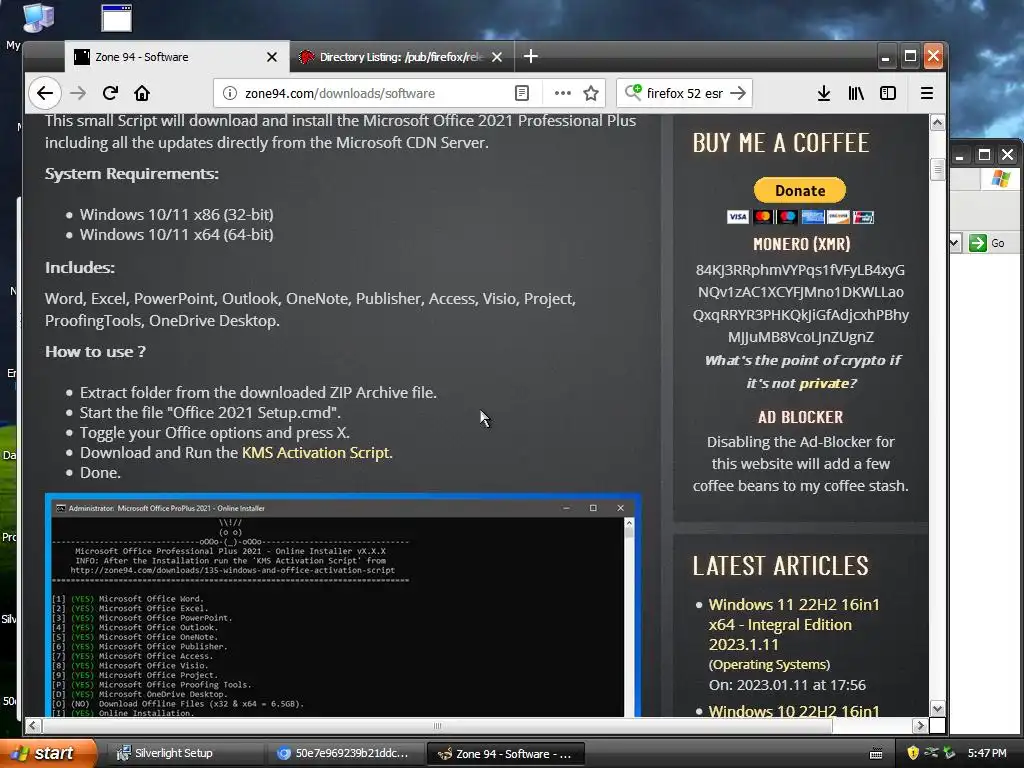The width and height of the screenshot is (1024, 768).
Task: Toggle reader view icon
Action: click(522, 93)
